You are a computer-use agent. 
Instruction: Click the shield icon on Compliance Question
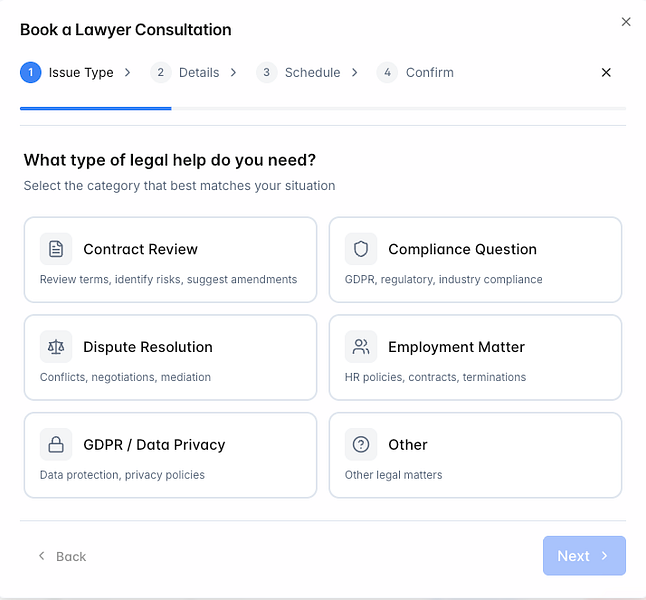(361, 249)
